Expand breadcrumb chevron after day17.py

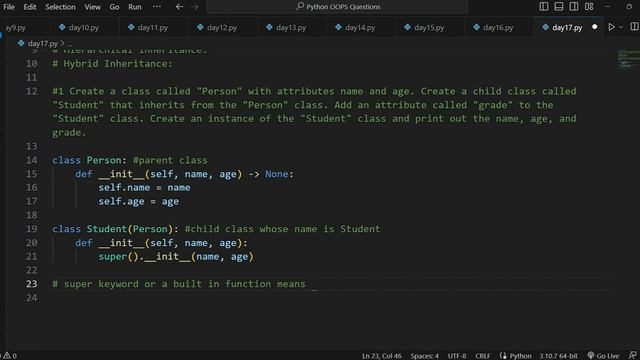[62, 43]
